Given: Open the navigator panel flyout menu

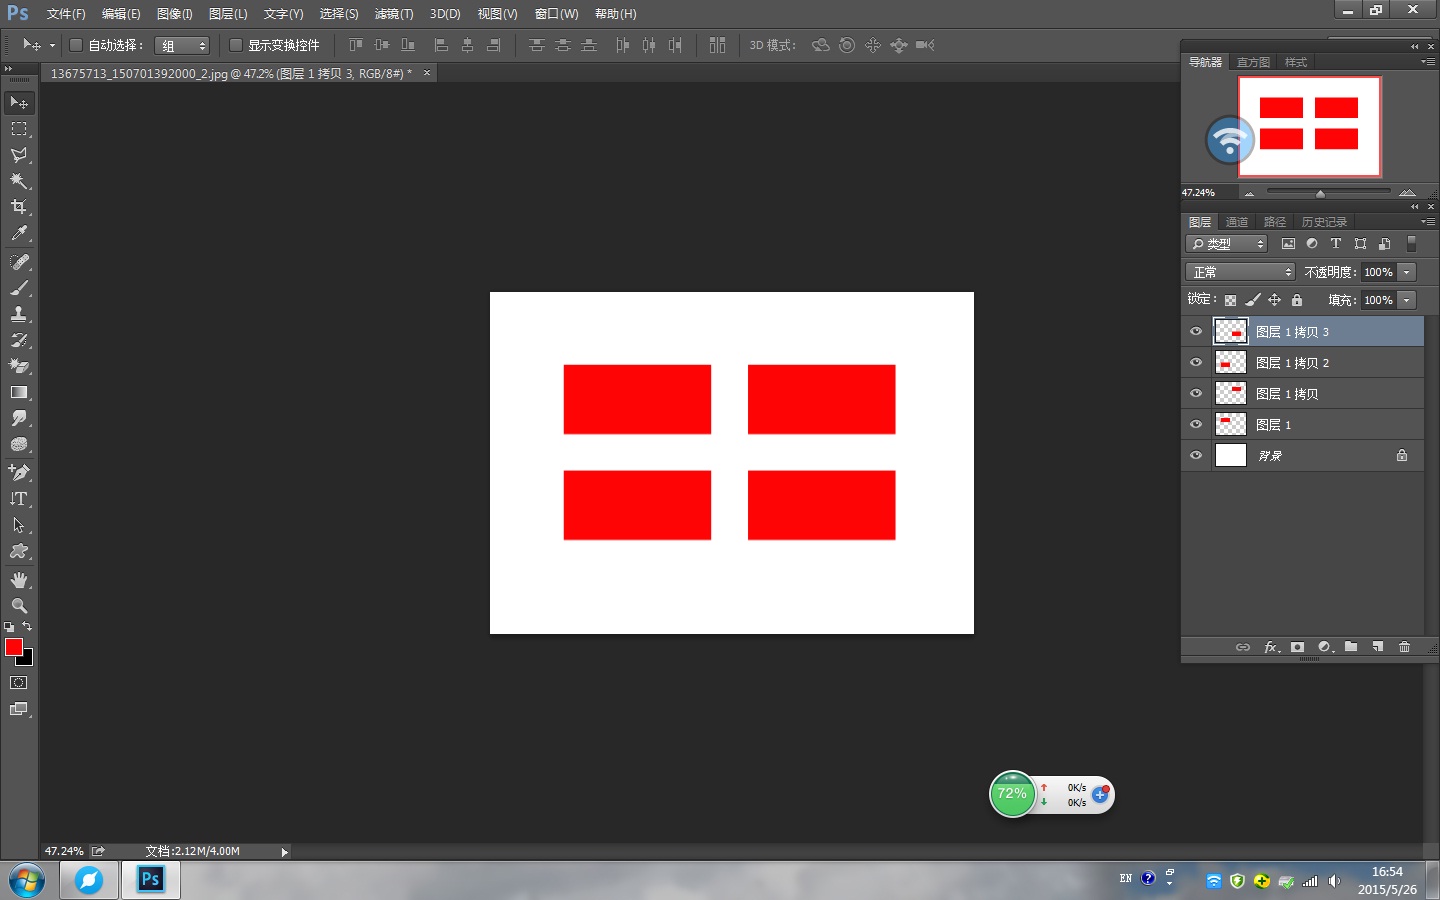Looking at the screenshot, I should click(1428, 62).
